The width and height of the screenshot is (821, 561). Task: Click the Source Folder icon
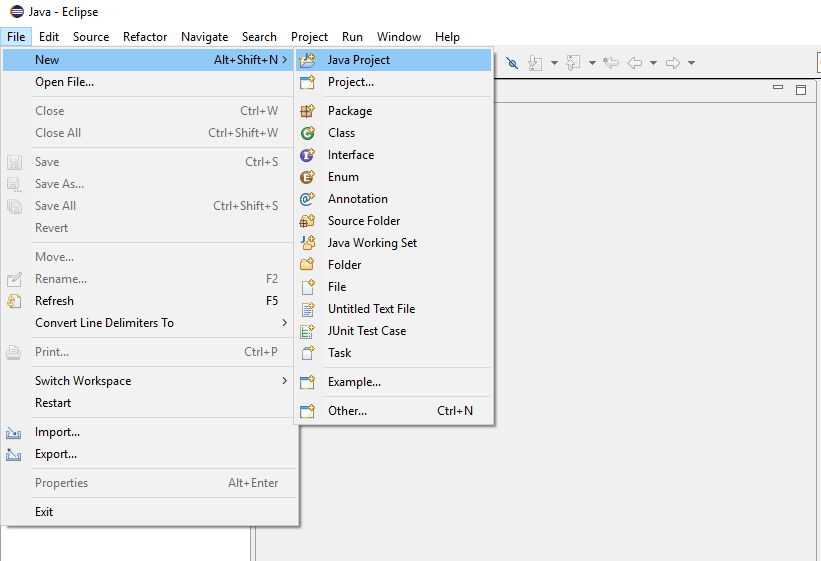pyautogui.click(x=307, y=221)
